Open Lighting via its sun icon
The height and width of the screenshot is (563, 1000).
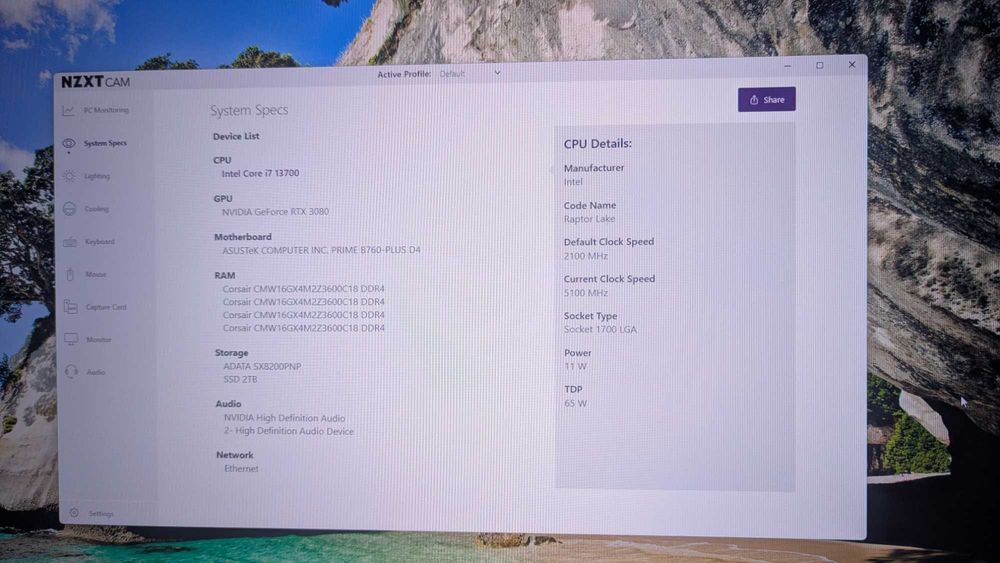click(x=70, y=176)
